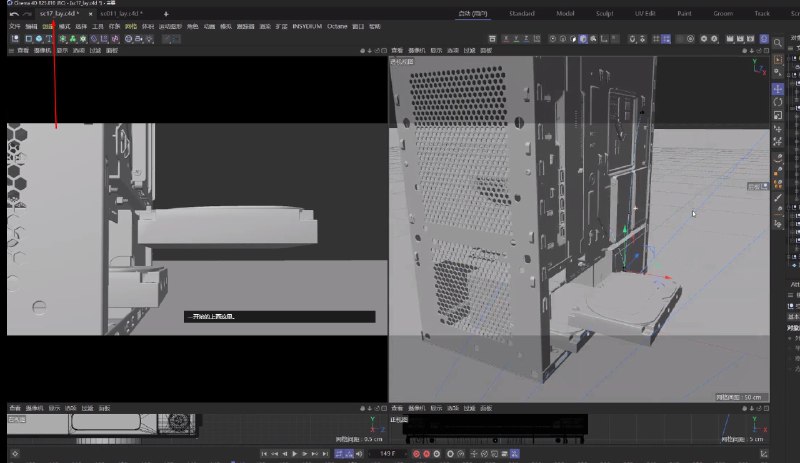The image size is (800, 463).
Task: Click the 149 F current frame field
Action: [387, 454]
